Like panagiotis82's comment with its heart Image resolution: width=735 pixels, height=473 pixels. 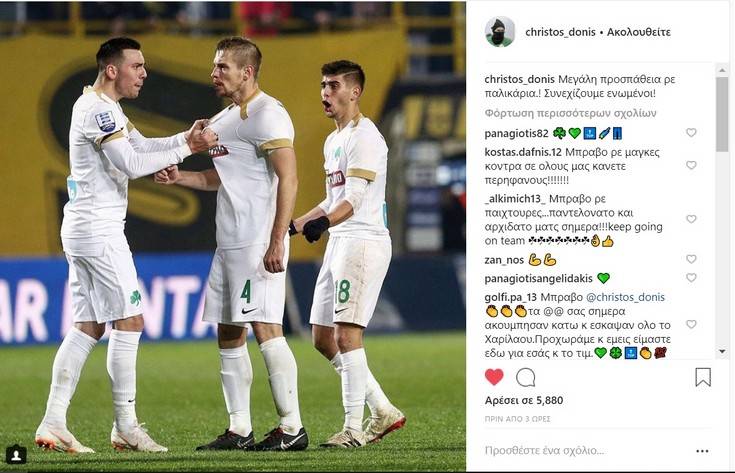[x=691, y=133]
